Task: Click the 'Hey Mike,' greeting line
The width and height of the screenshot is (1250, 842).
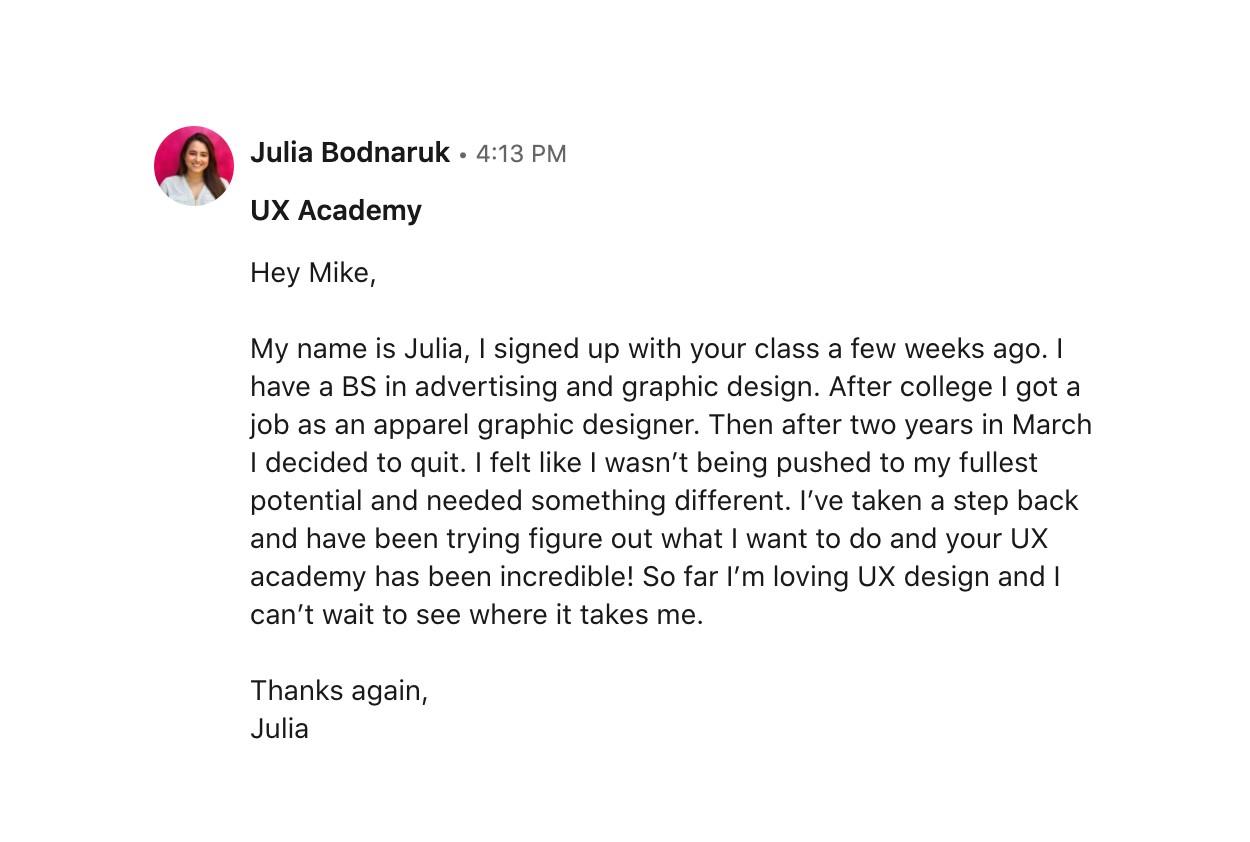Action: [x=313, y=273]
